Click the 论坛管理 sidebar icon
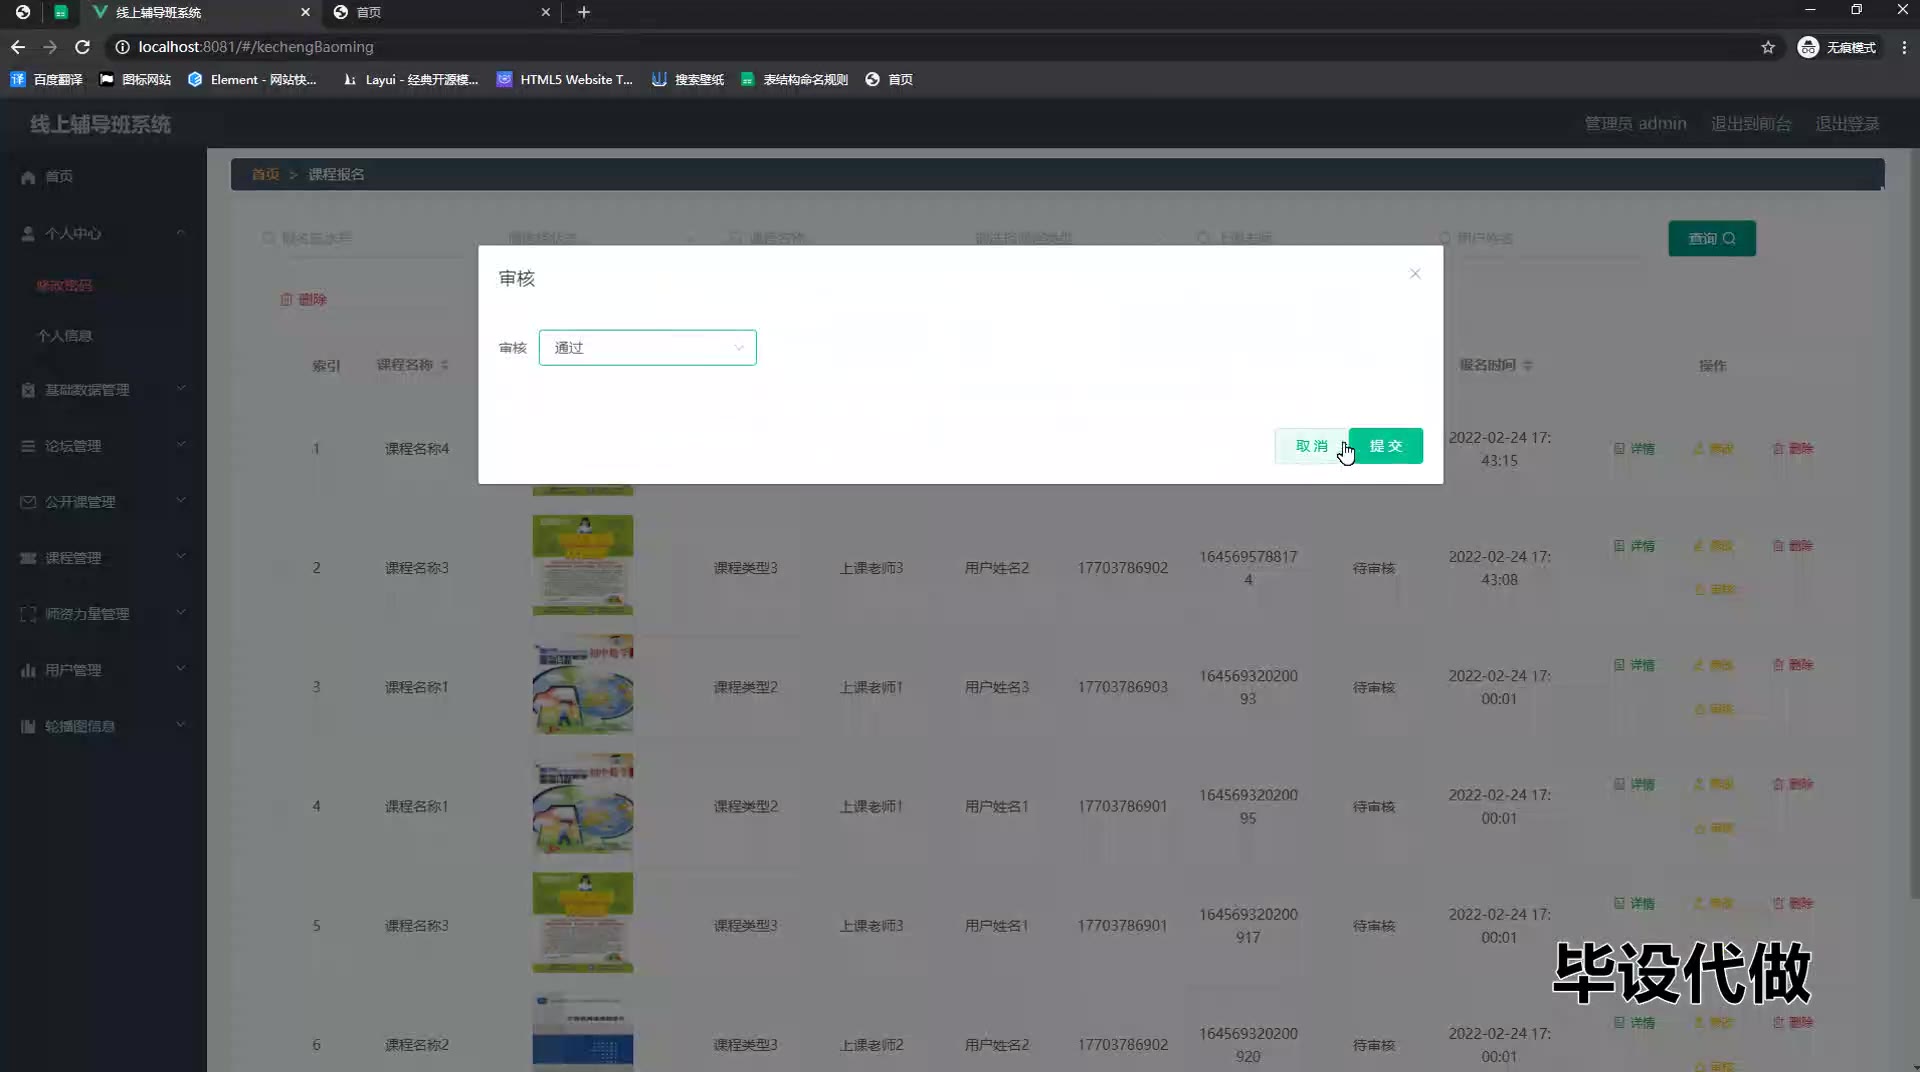The height and width of the screenshot is (1072, 1920). click(x=28, y=446)
